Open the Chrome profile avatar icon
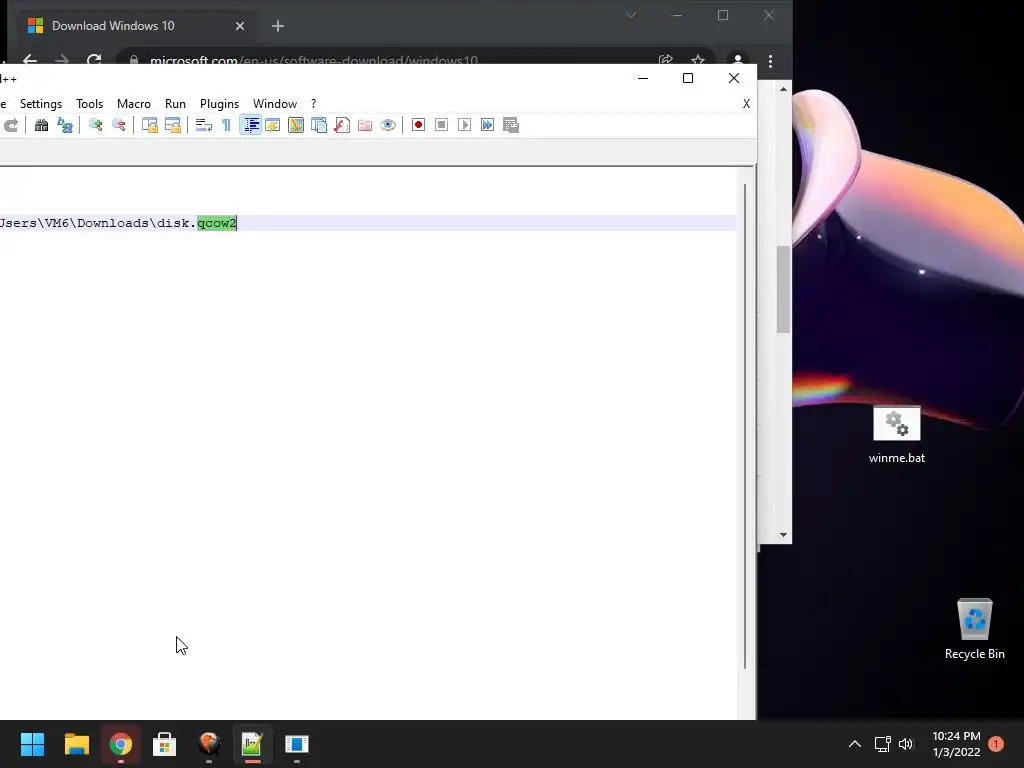 click(x=738, y=60)
